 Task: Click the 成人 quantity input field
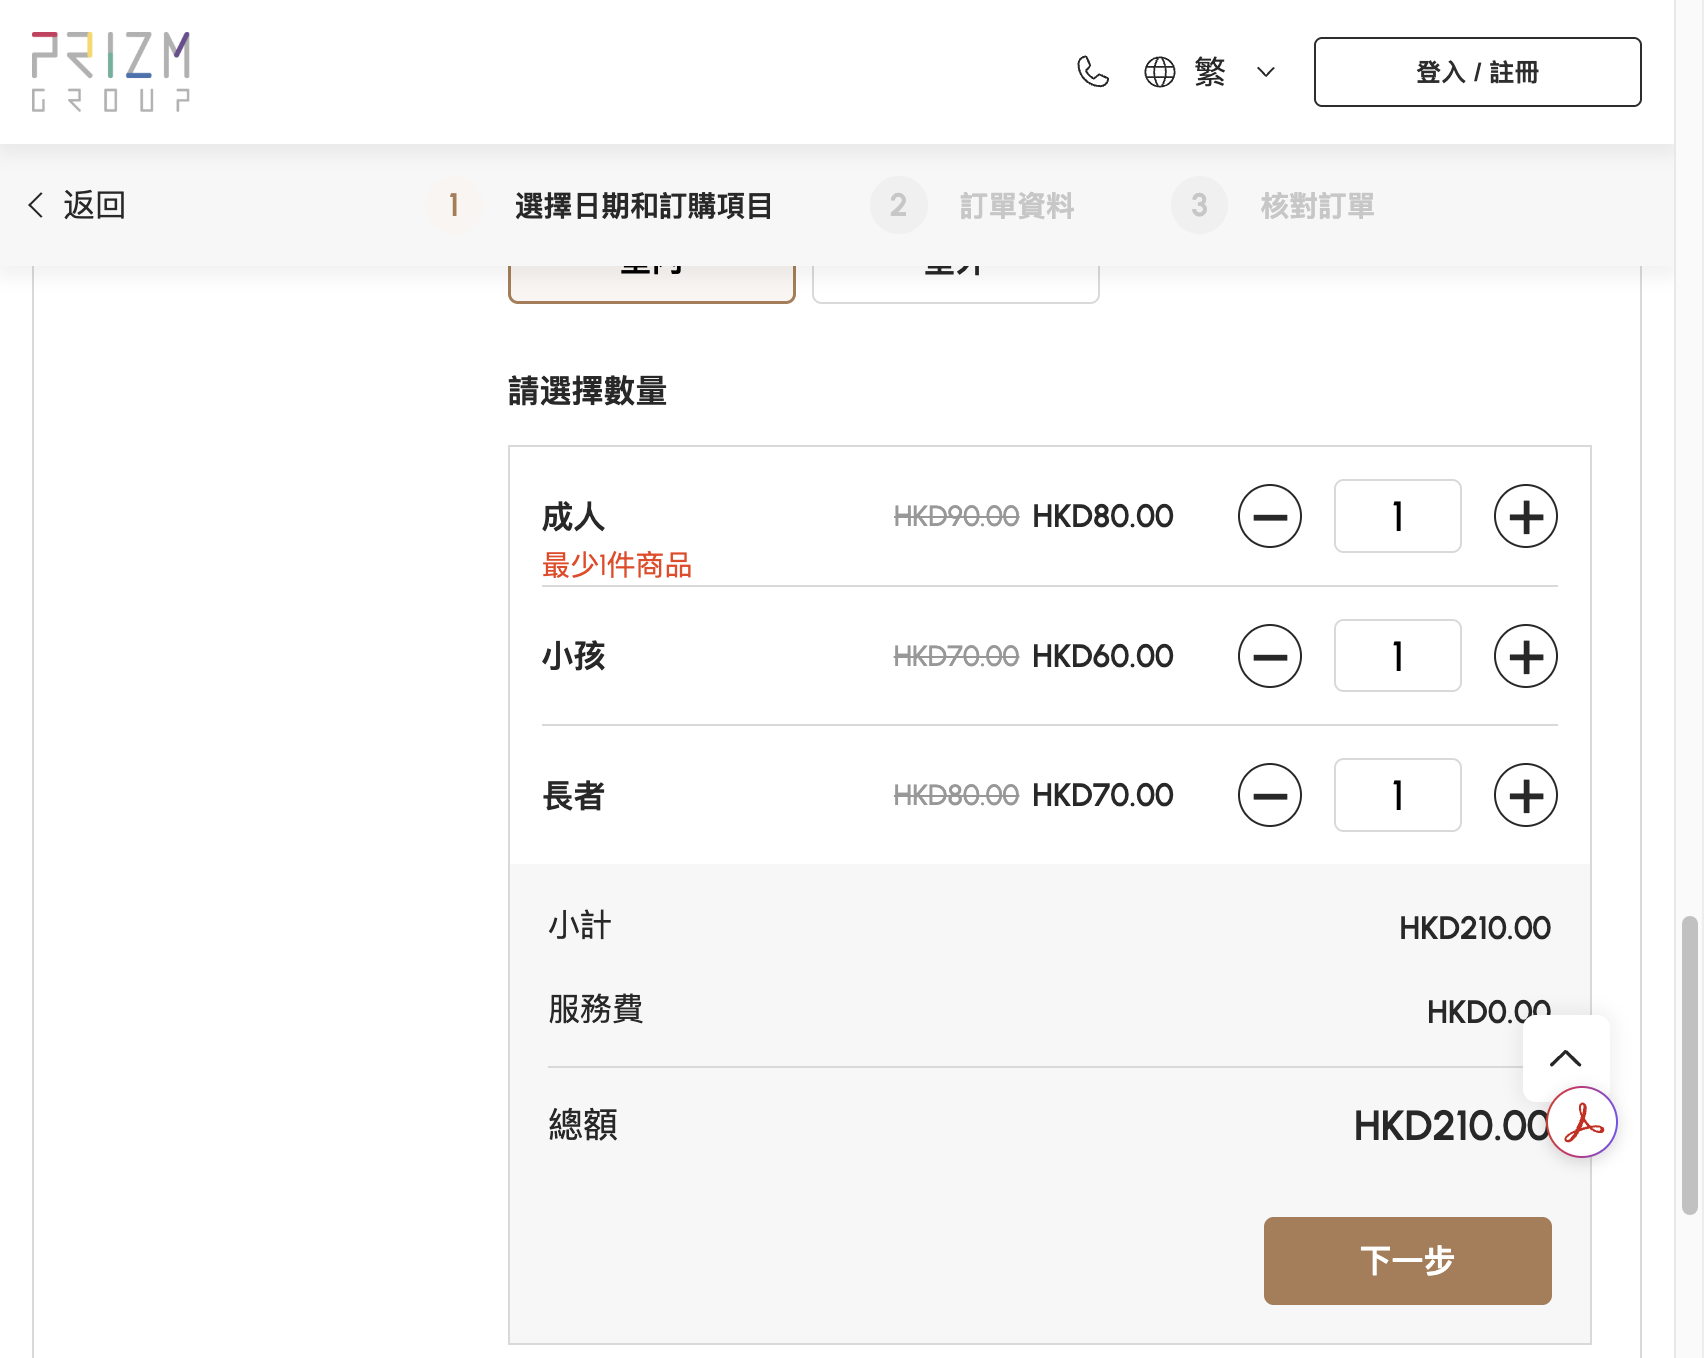click(1398, 516)
